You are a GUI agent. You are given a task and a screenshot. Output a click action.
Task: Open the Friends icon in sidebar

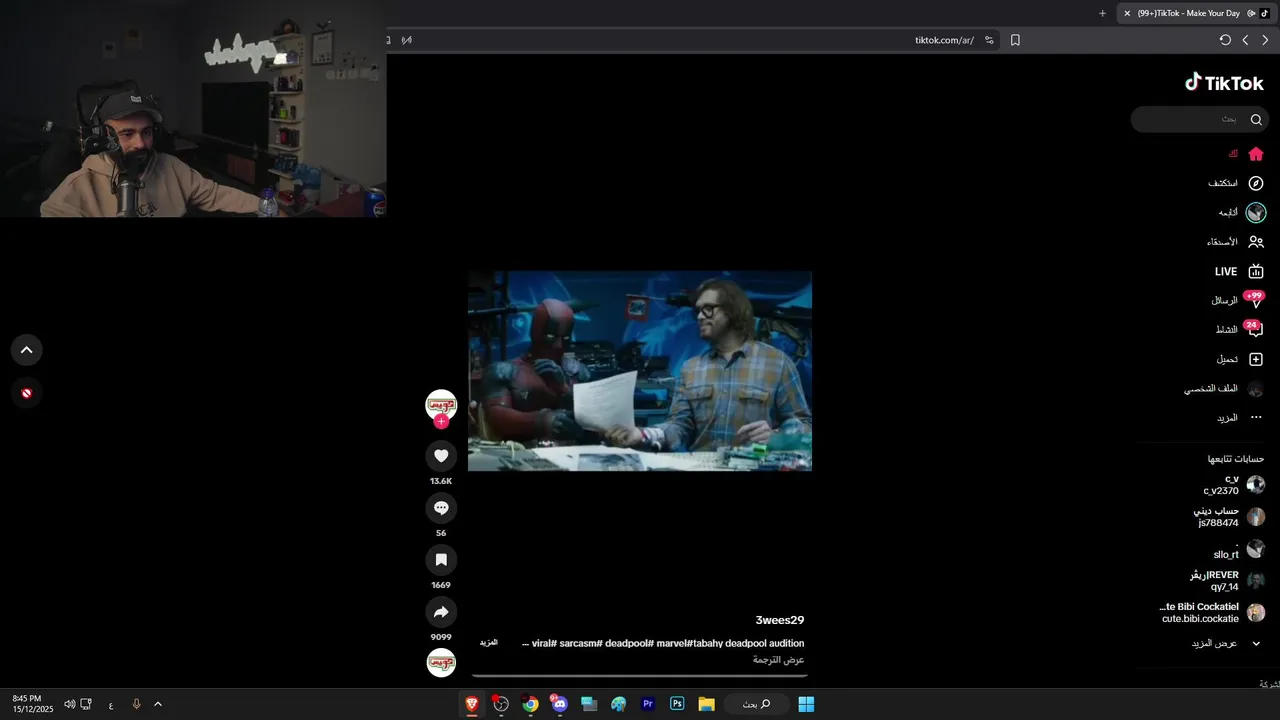1256,242
